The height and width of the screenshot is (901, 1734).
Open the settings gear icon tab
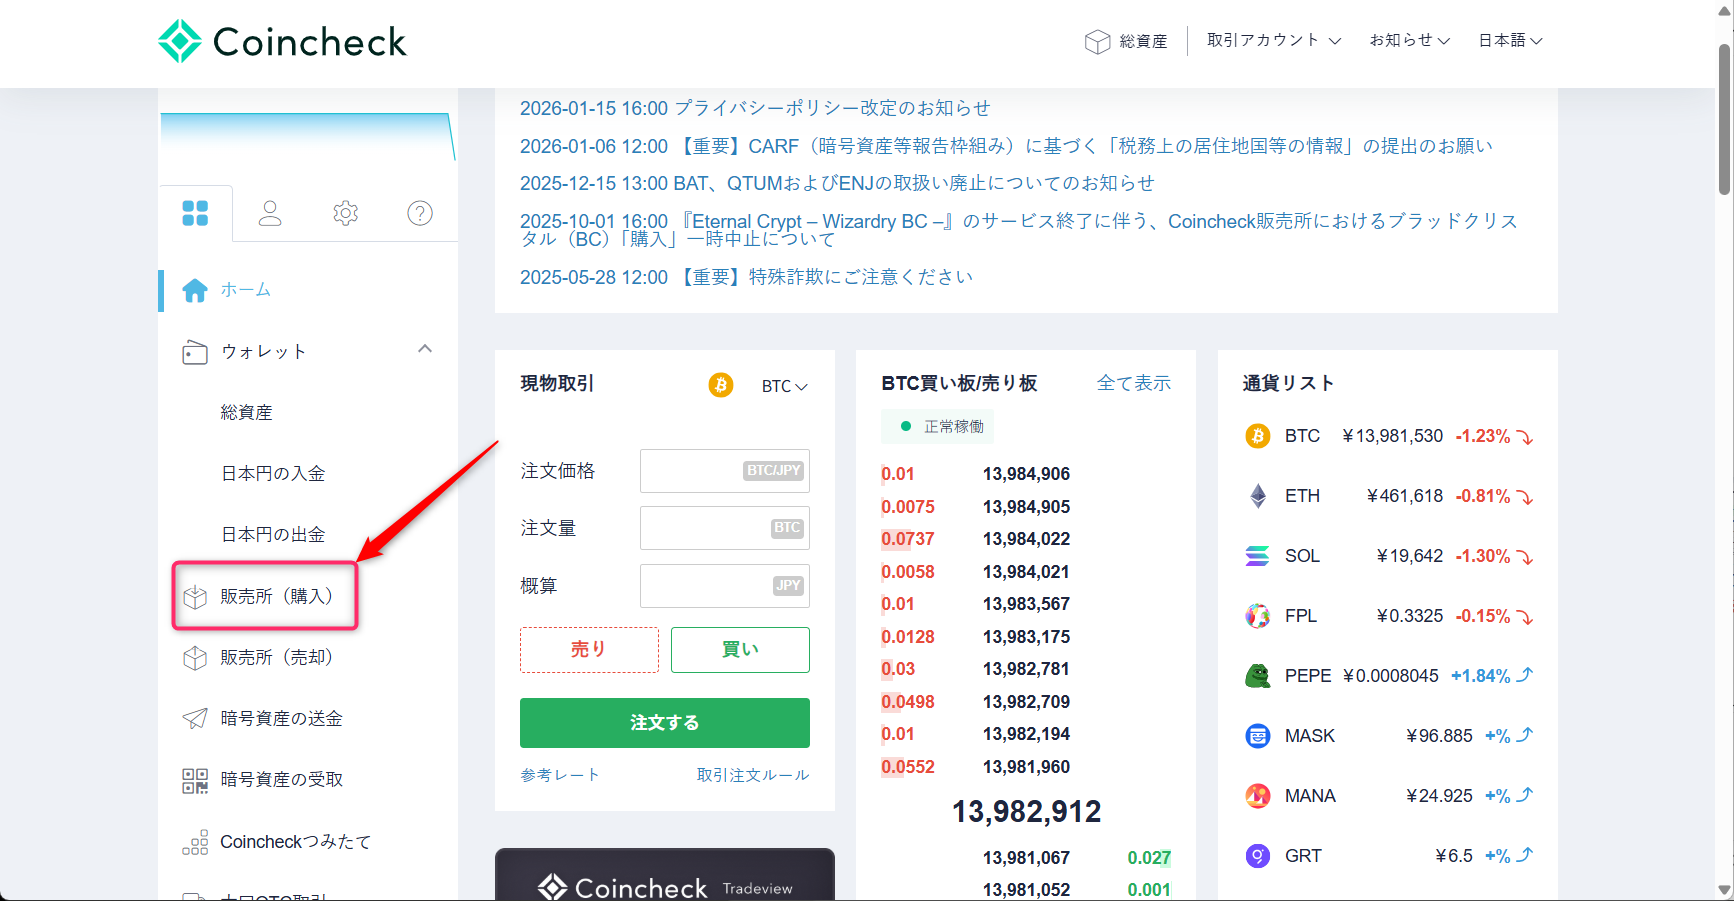(x=346, y=213)
